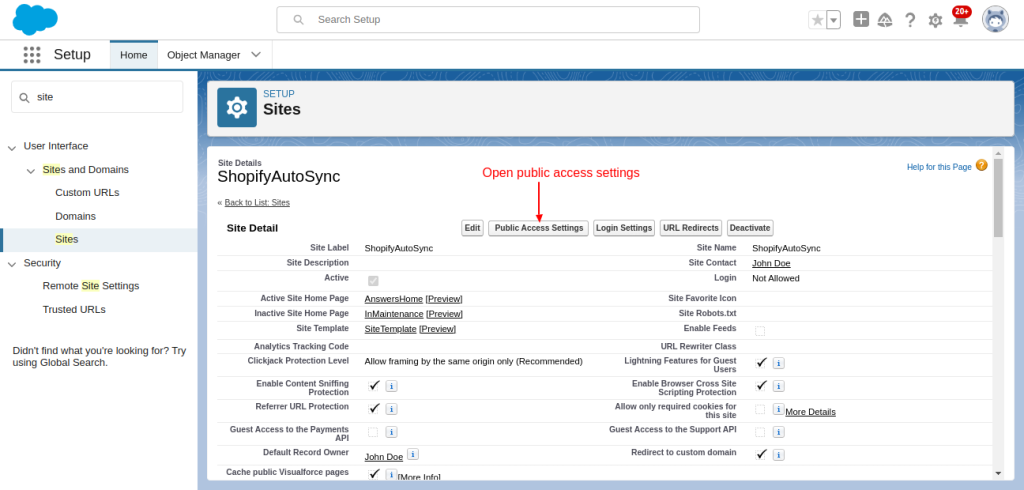1024x490 pixels.
Task: Click the scrollbar up arrow
Action: tap(998, 153)
